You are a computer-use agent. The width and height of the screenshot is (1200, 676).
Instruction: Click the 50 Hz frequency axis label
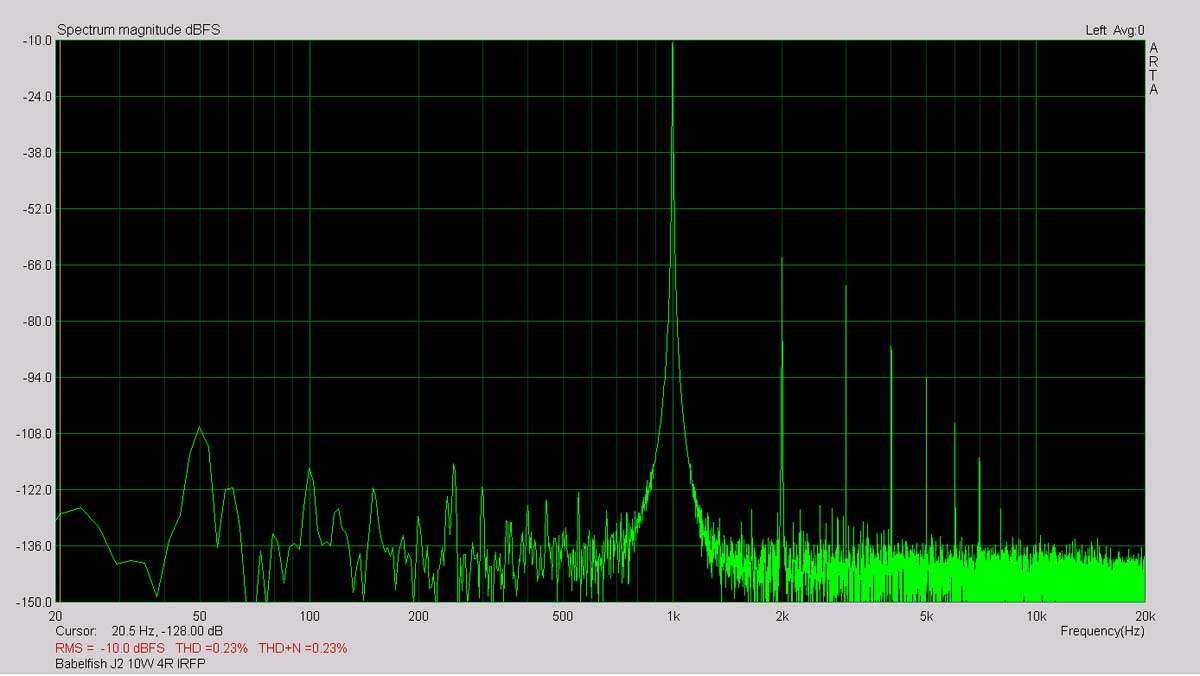tap(200, 616)
